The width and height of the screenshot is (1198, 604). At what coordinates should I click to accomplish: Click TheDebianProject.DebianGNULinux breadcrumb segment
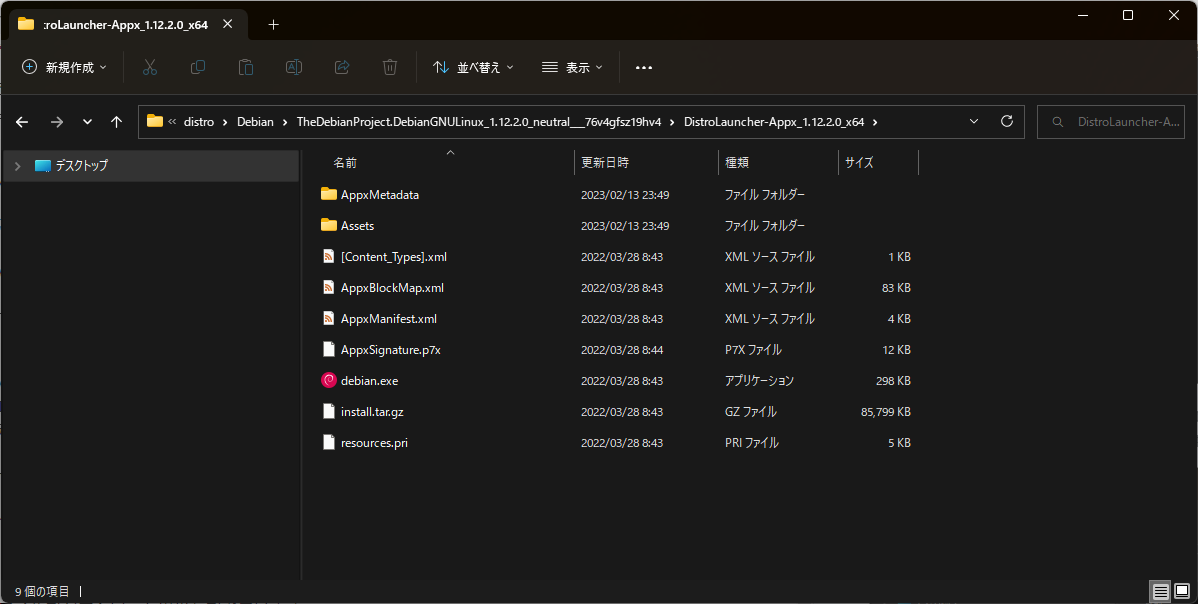[479, 122]
